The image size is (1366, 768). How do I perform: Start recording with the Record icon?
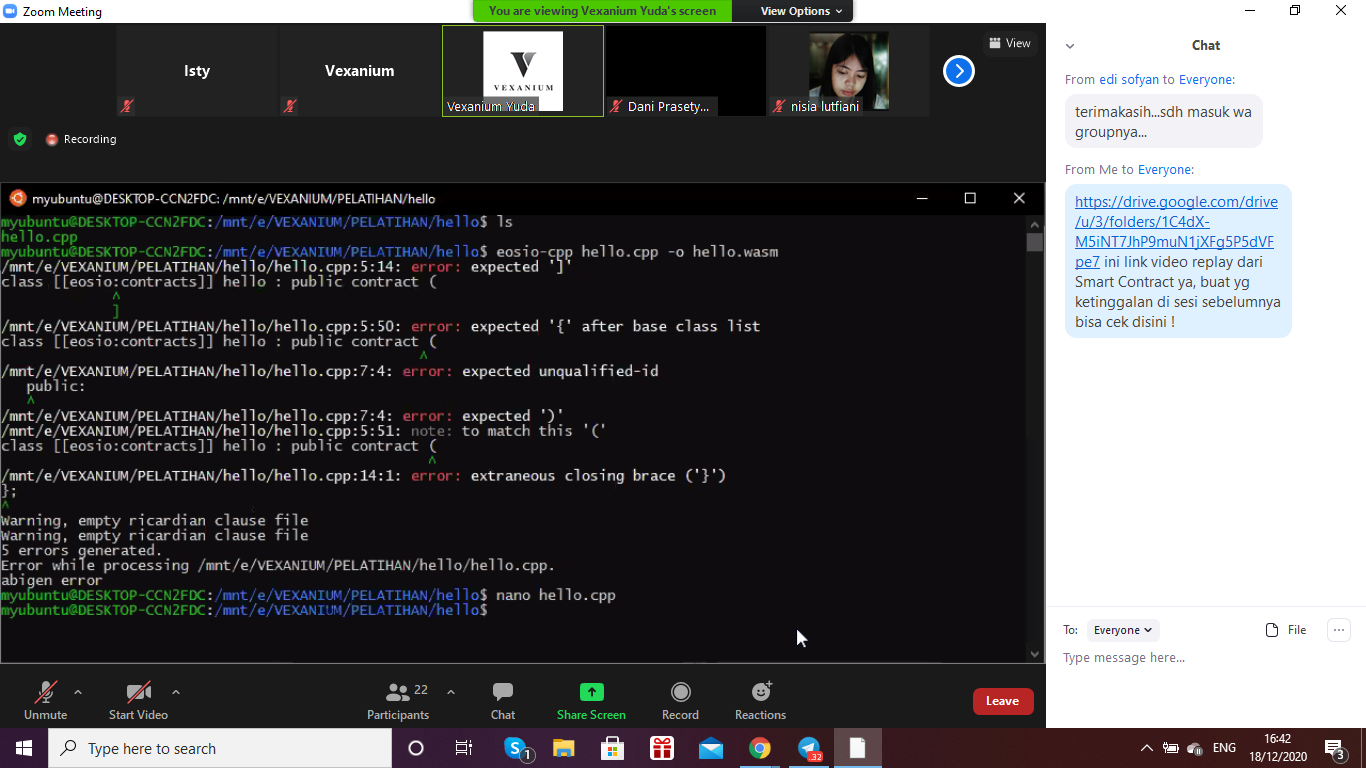[680, 692]
